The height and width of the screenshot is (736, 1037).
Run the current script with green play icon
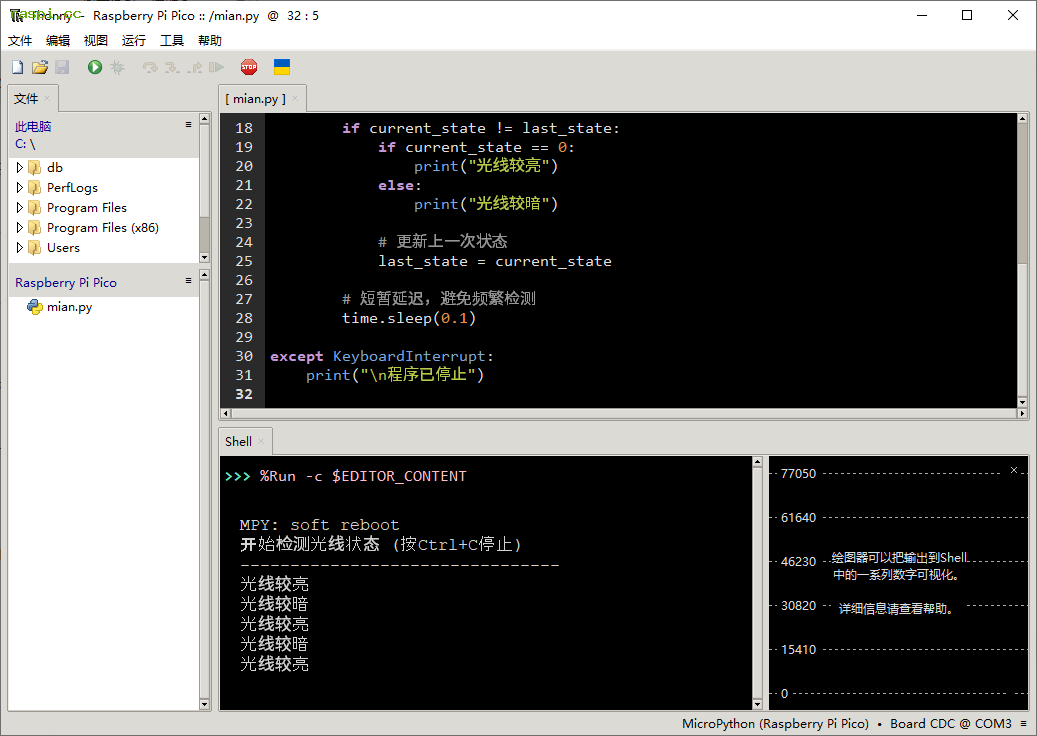95,67
